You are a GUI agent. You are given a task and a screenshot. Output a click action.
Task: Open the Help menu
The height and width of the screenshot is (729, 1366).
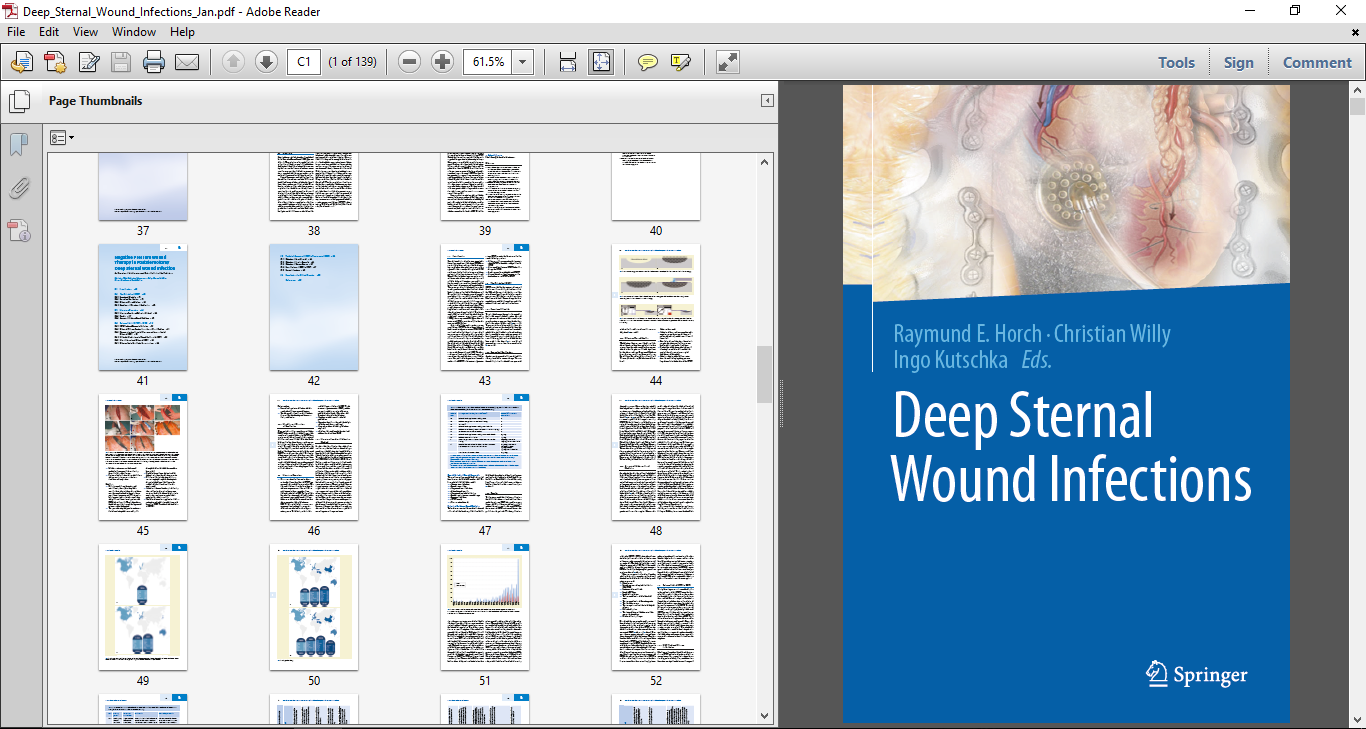(x=182, y=32)
